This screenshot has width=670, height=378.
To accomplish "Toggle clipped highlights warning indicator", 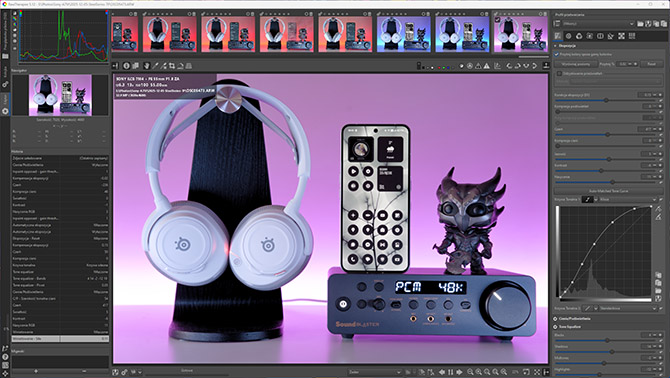I will click(x=487, y=66).
